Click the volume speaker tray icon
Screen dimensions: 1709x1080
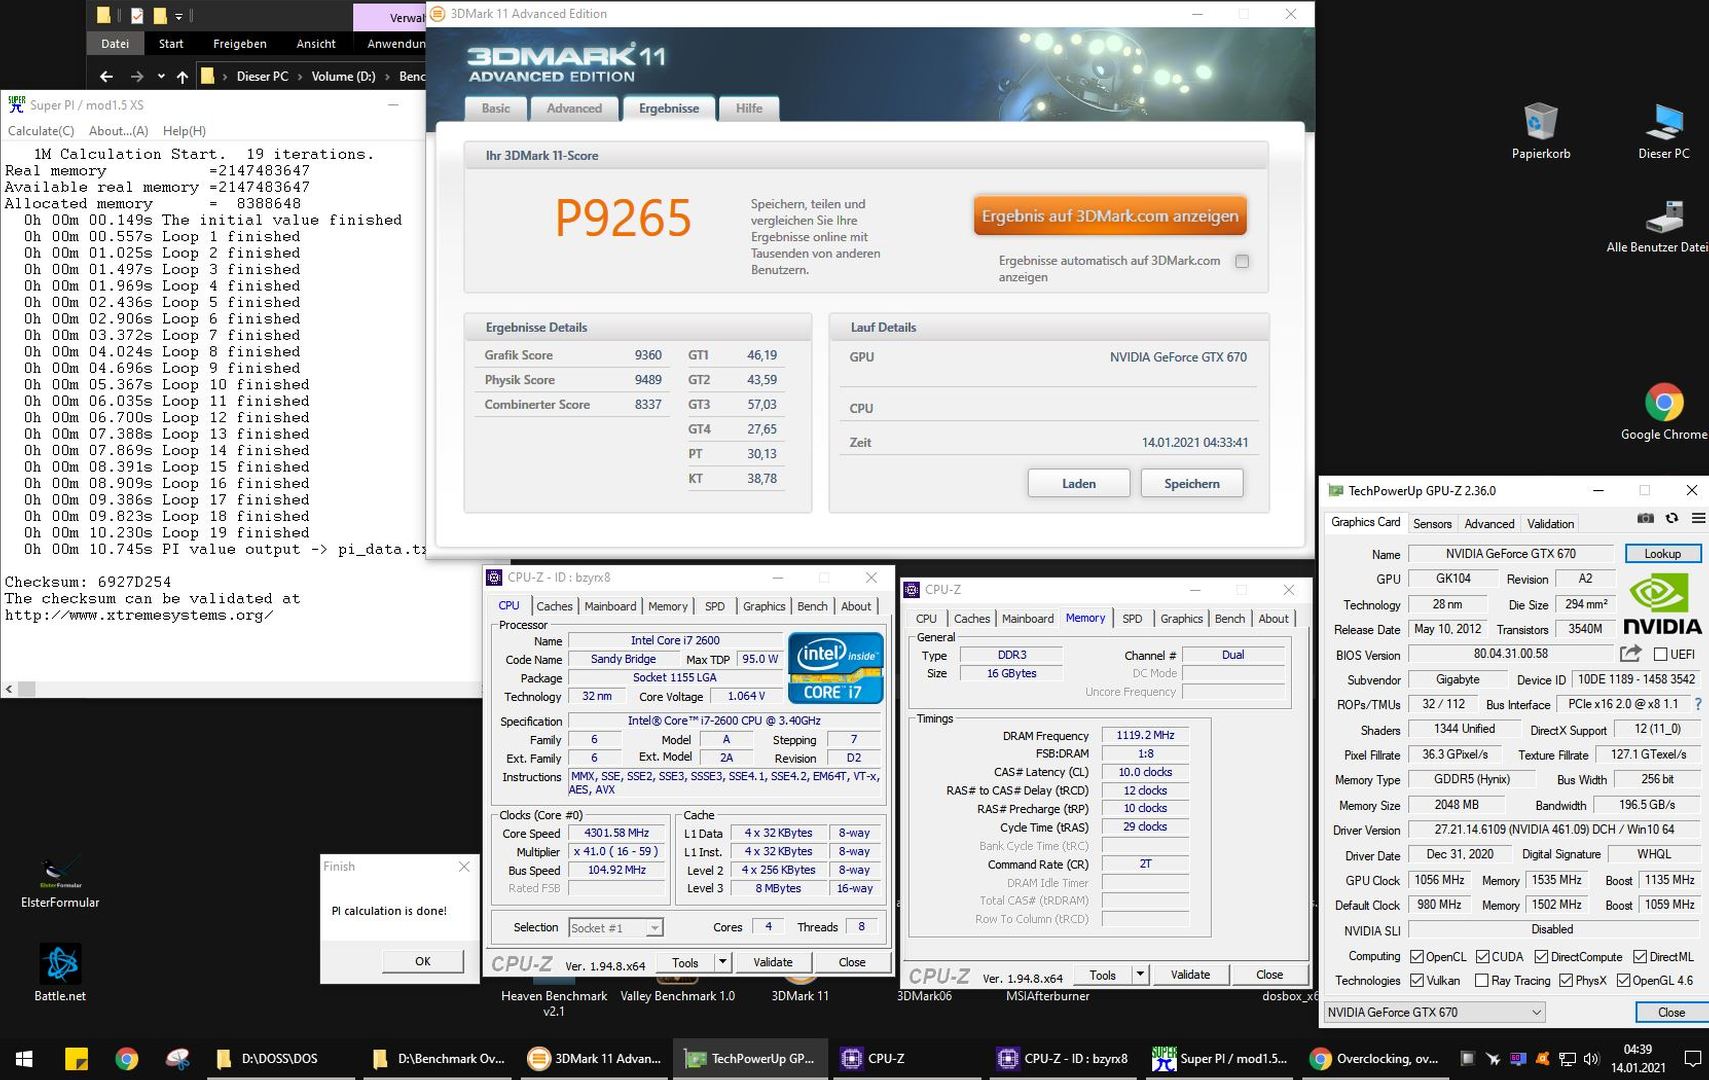tap(1591, 1059)
